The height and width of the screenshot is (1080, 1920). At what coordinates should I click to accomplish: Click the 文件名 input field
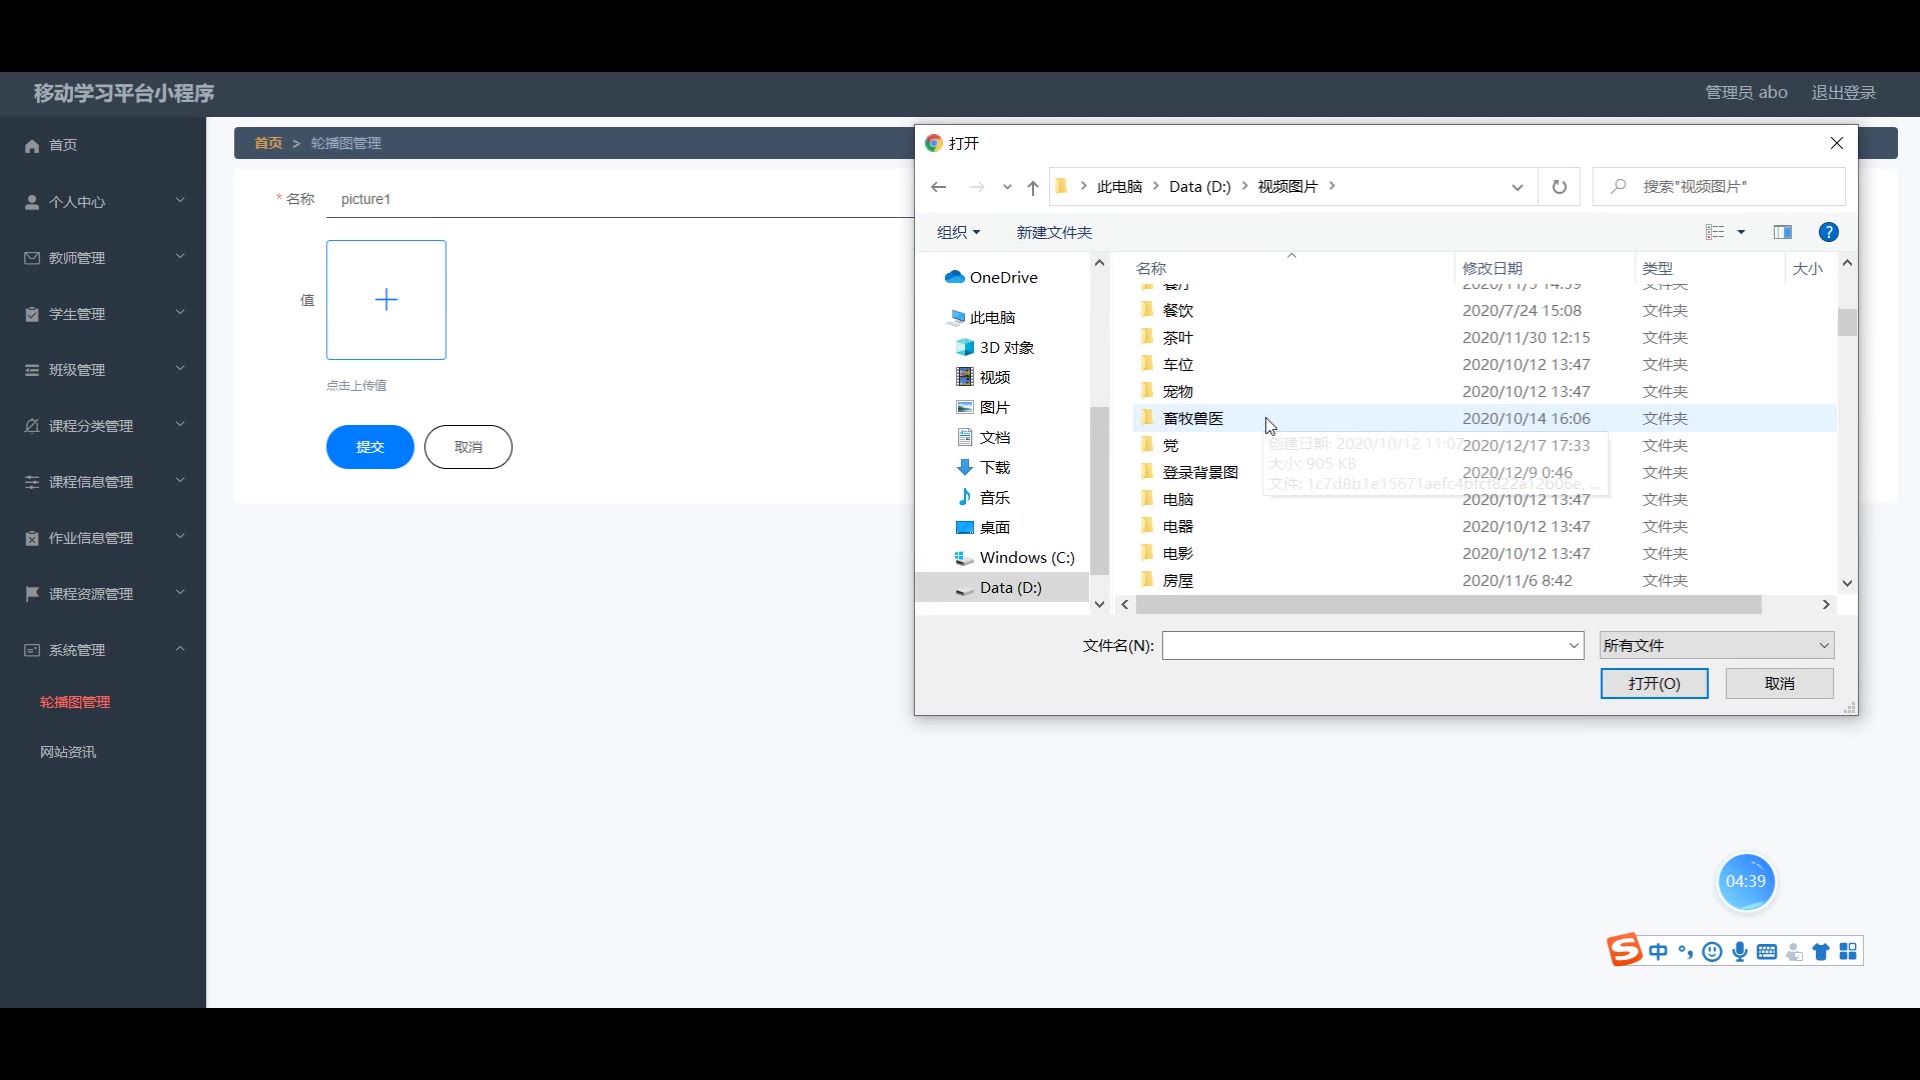click(x=1372, y=645)
